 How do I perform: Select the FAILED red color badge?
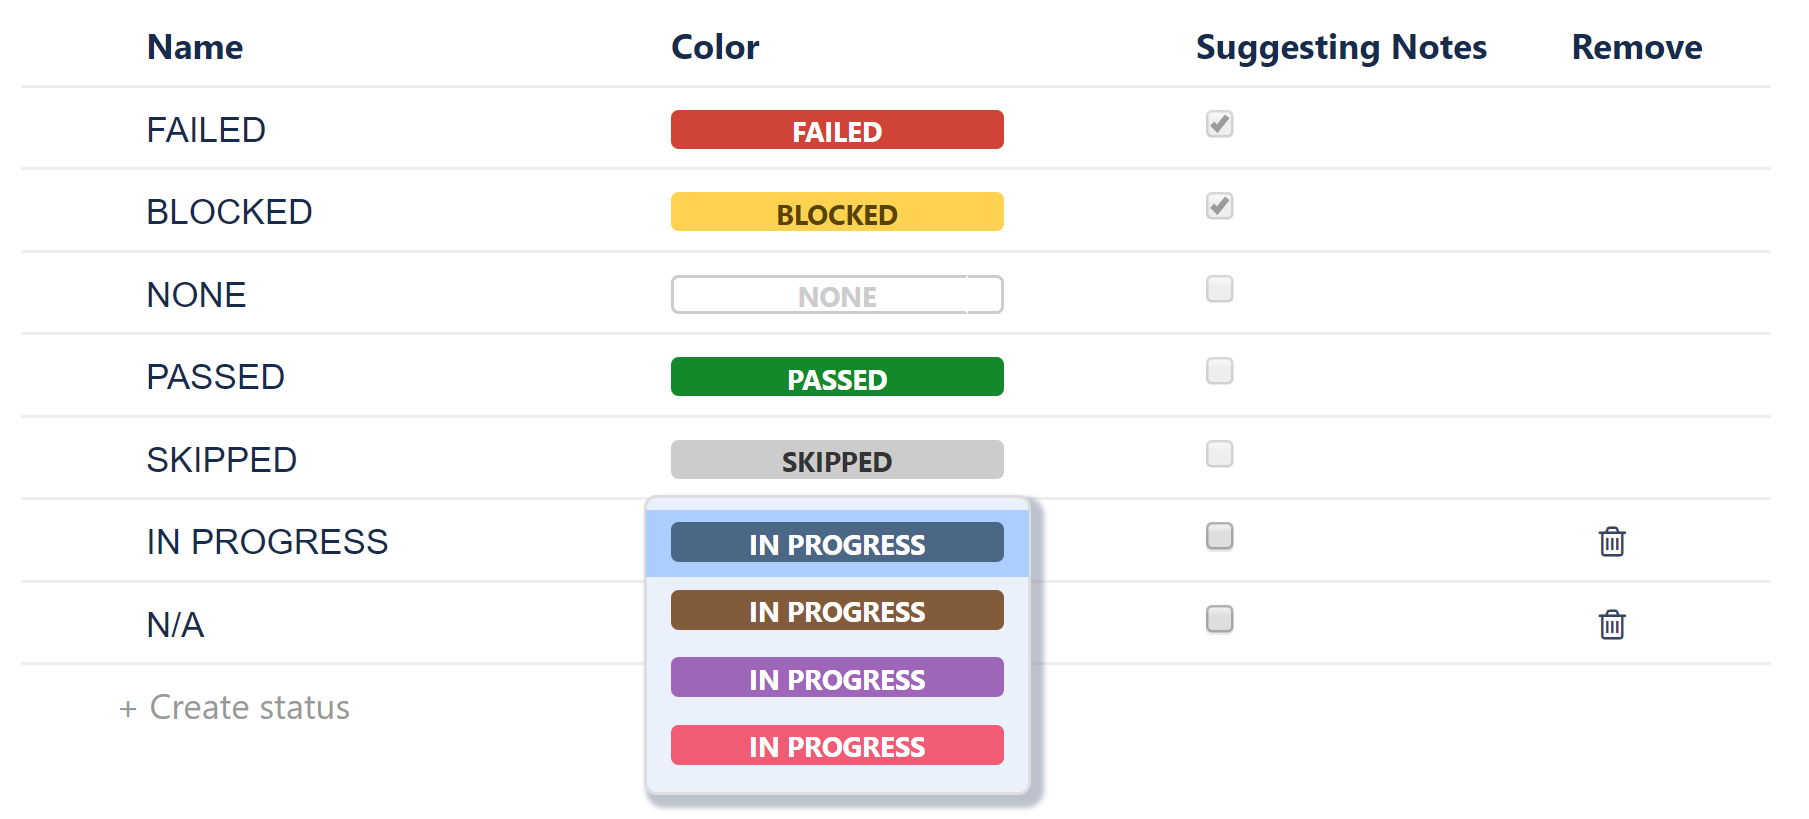coord(837,130)
